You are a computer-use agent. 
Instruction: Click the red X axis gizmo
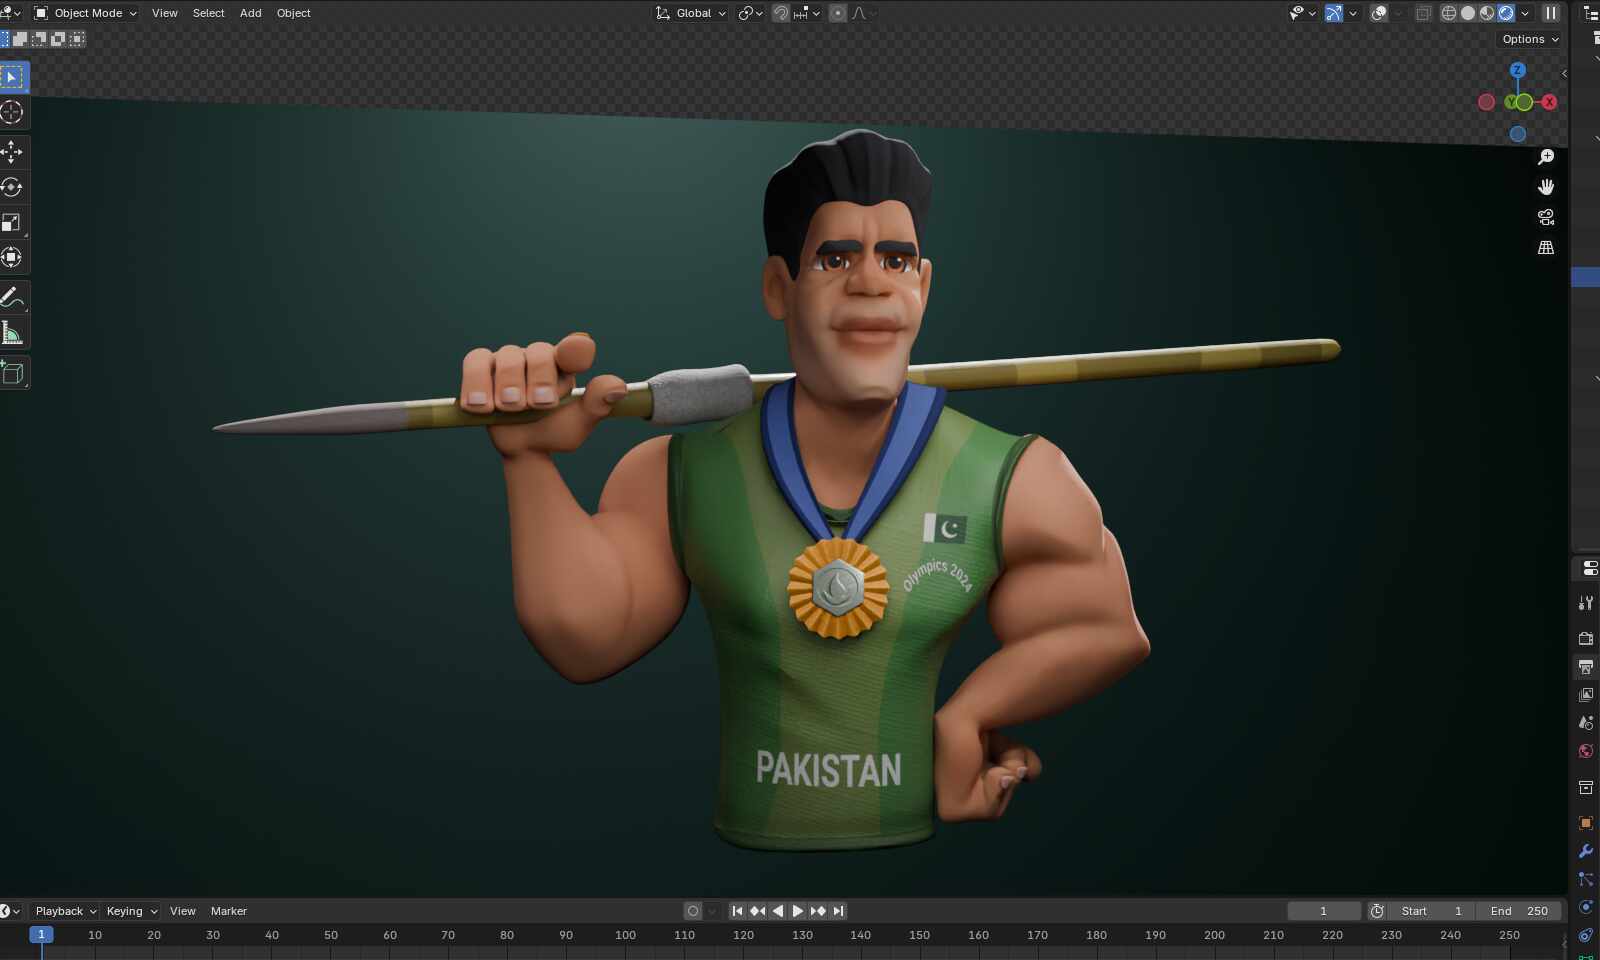(1549, 102)
